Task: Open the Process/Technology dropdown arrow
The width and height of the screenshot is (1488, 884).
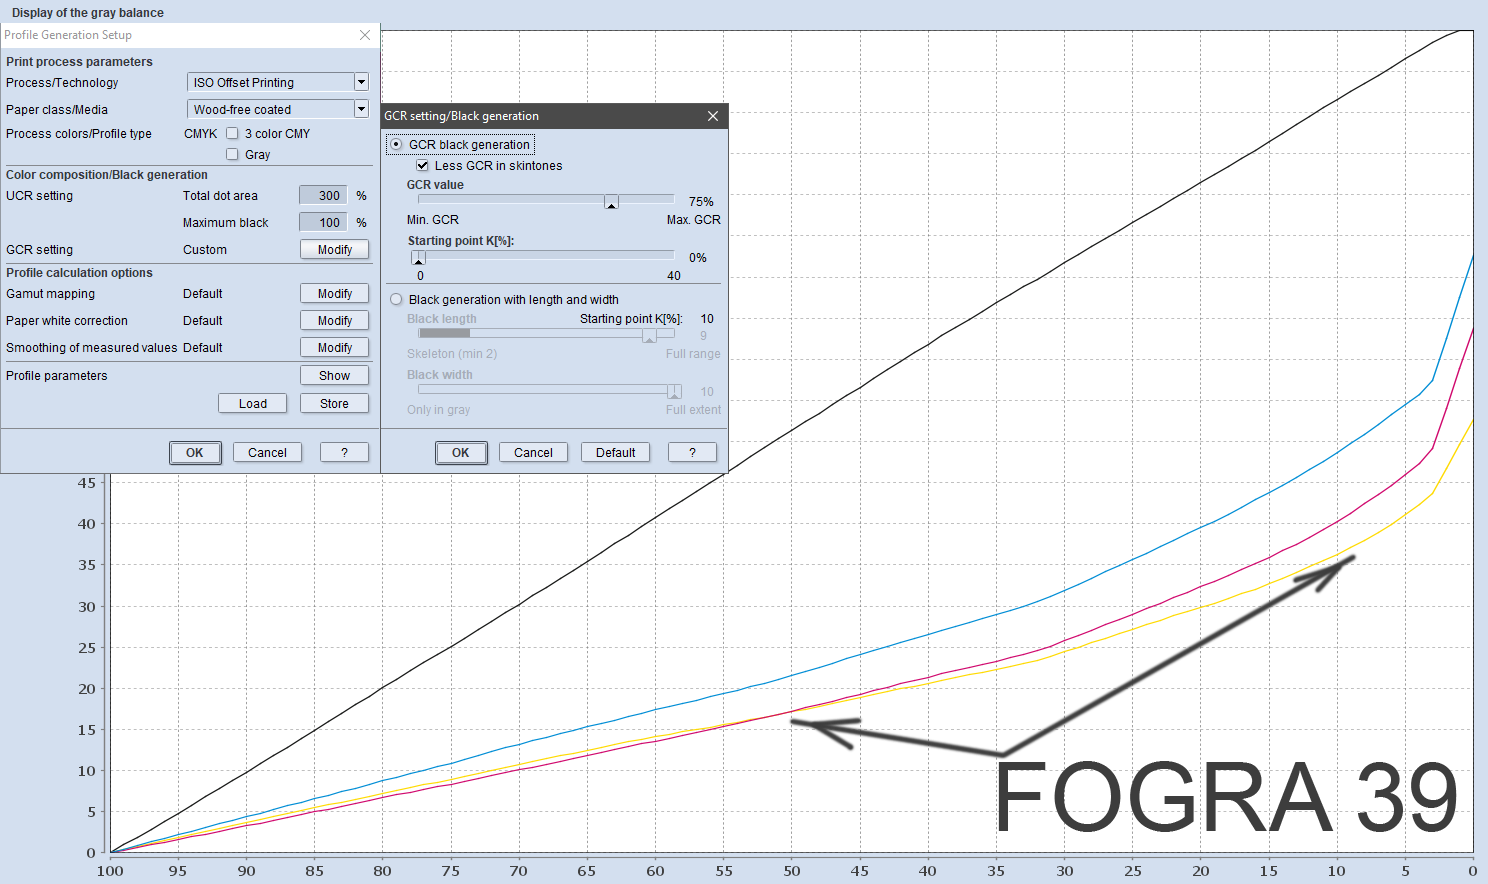Action: 361,82
